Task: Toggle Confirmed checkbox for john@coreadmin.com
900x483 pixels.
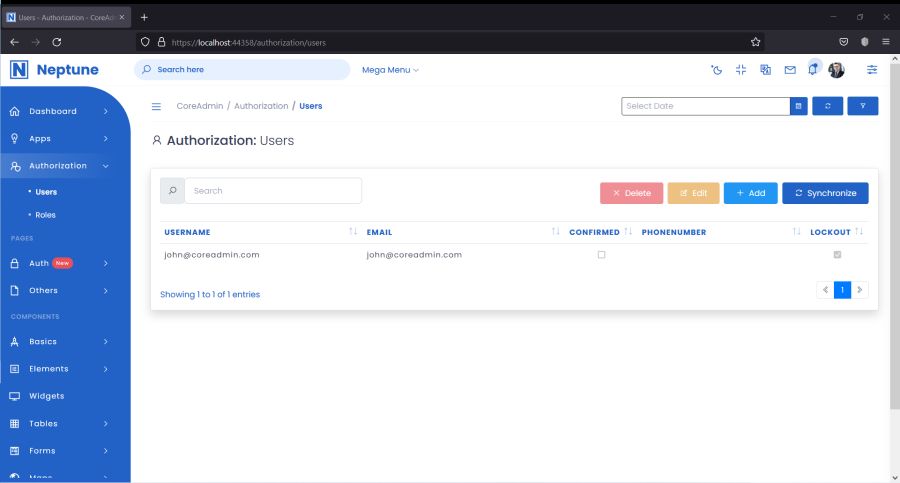Action: pos(602,254)
